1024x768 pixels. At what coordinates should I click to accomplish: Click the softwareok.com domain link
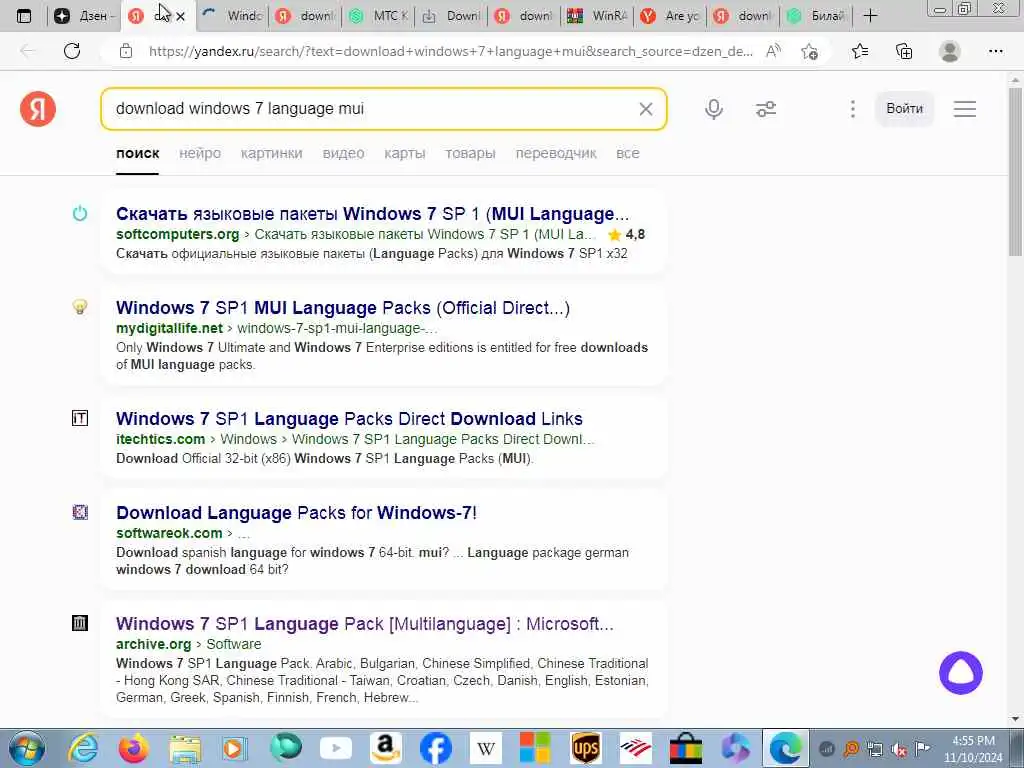169,534
